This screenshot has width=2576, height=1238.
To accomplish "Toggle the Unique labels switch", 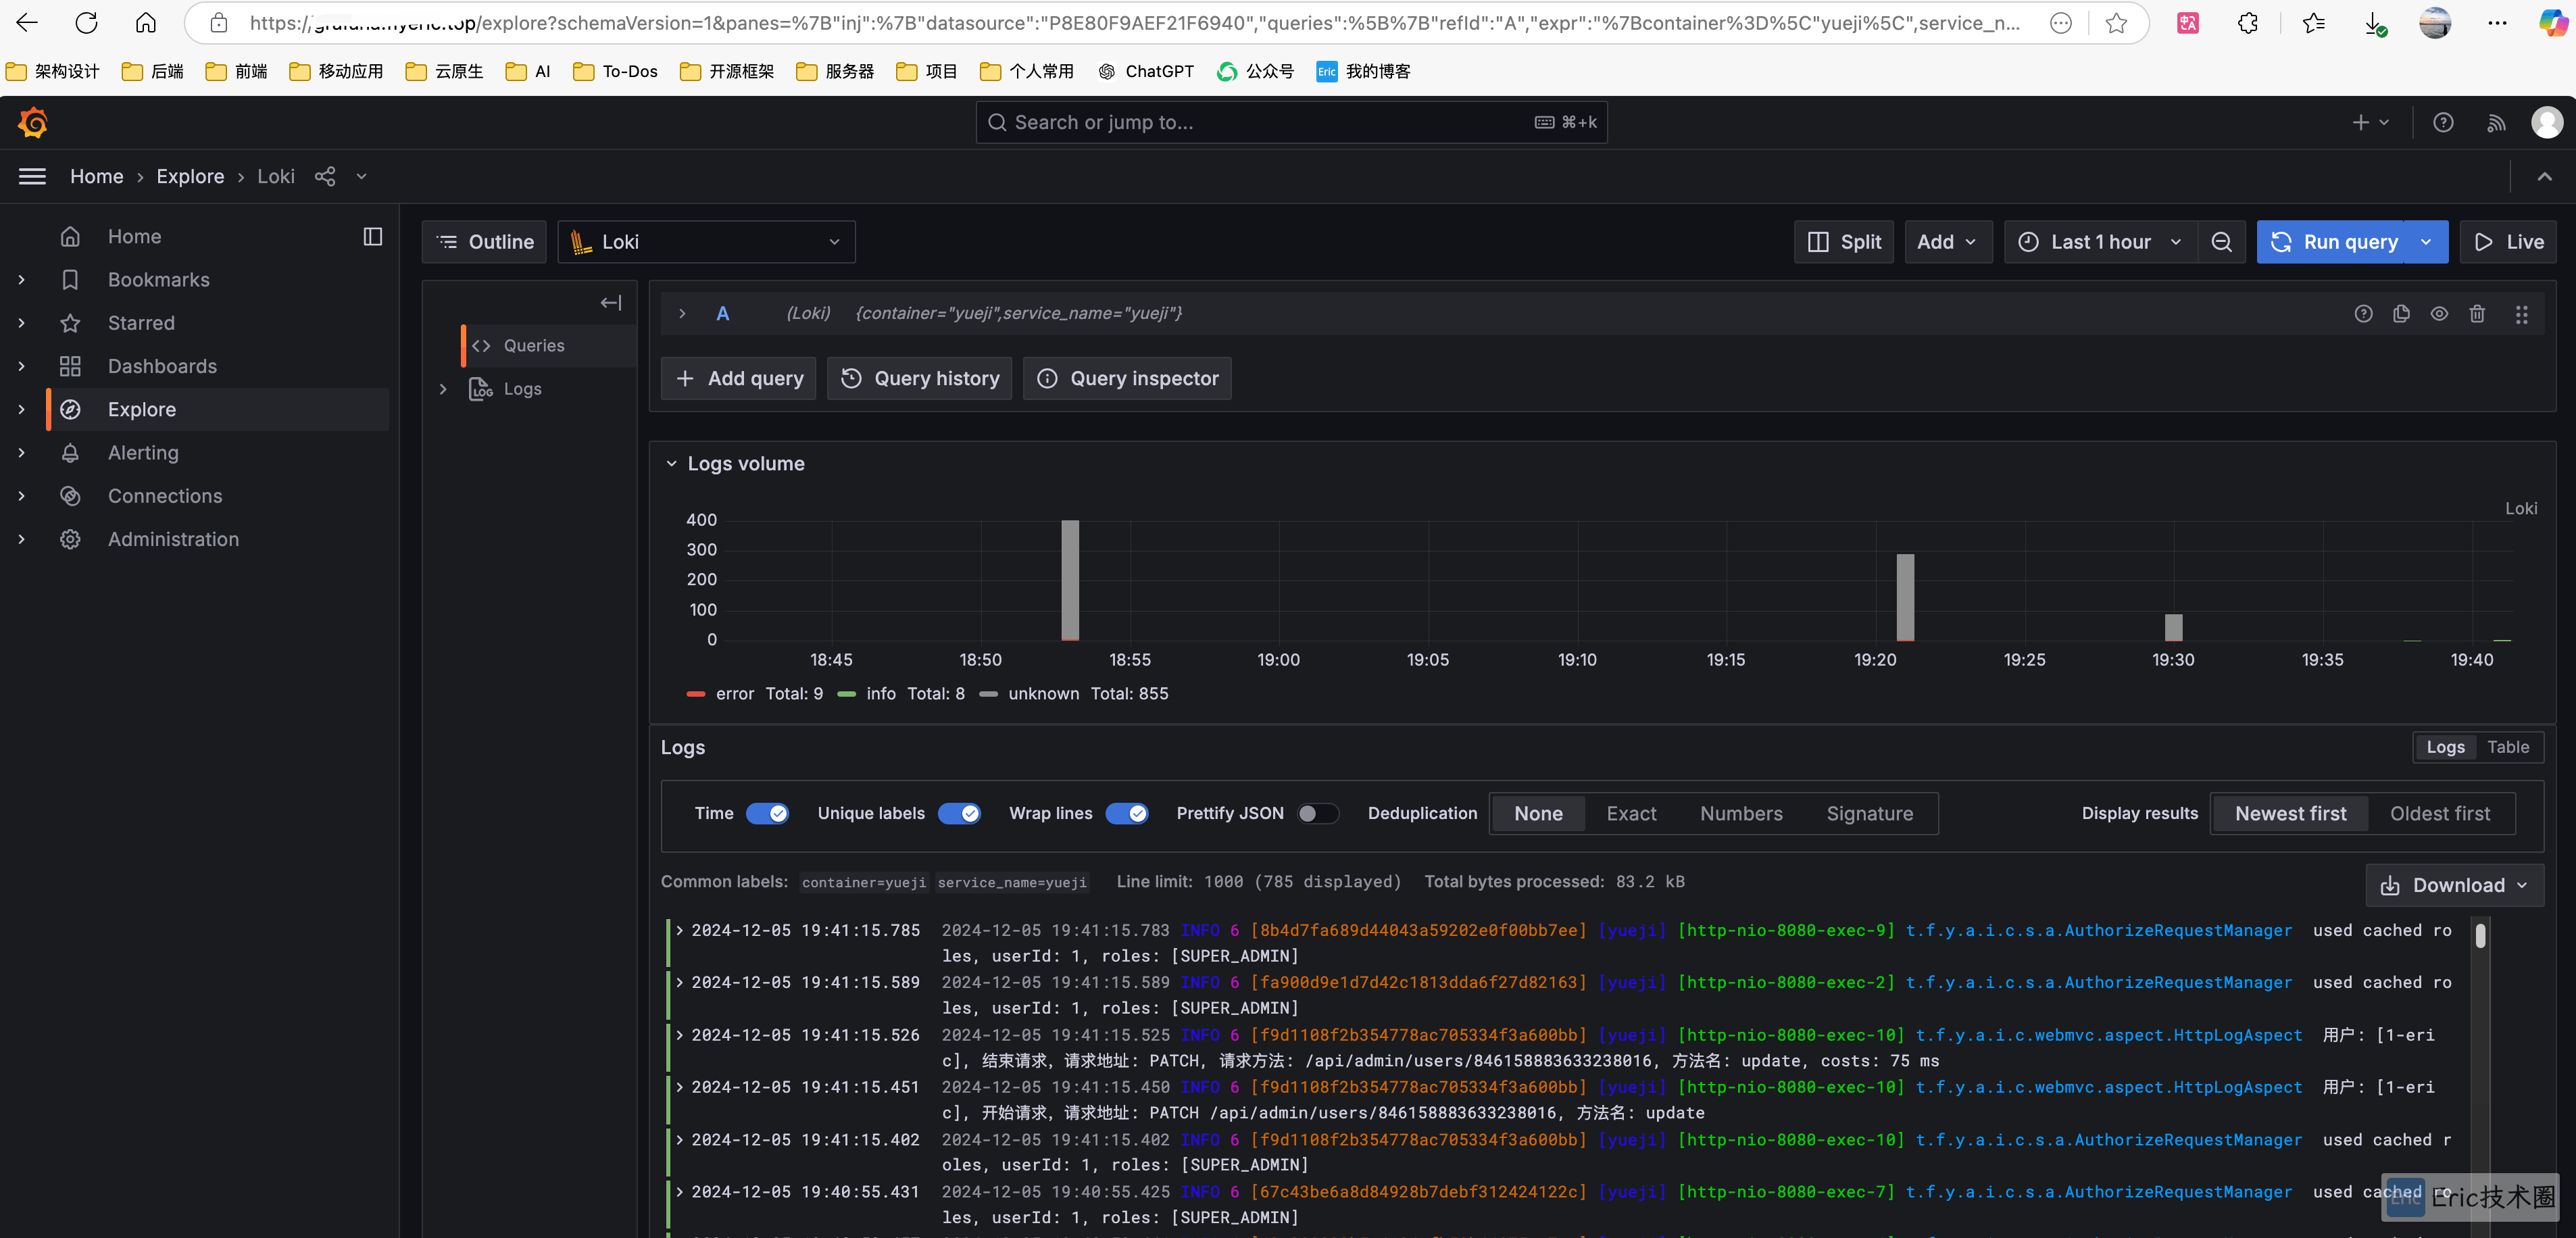I will click(x=959, y=813).
